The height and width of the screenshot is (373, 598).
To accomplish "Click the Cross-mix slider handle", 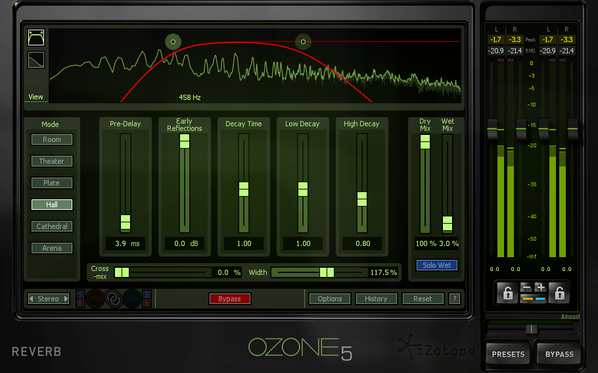I will pyautogui.click(x=122, y=272).
